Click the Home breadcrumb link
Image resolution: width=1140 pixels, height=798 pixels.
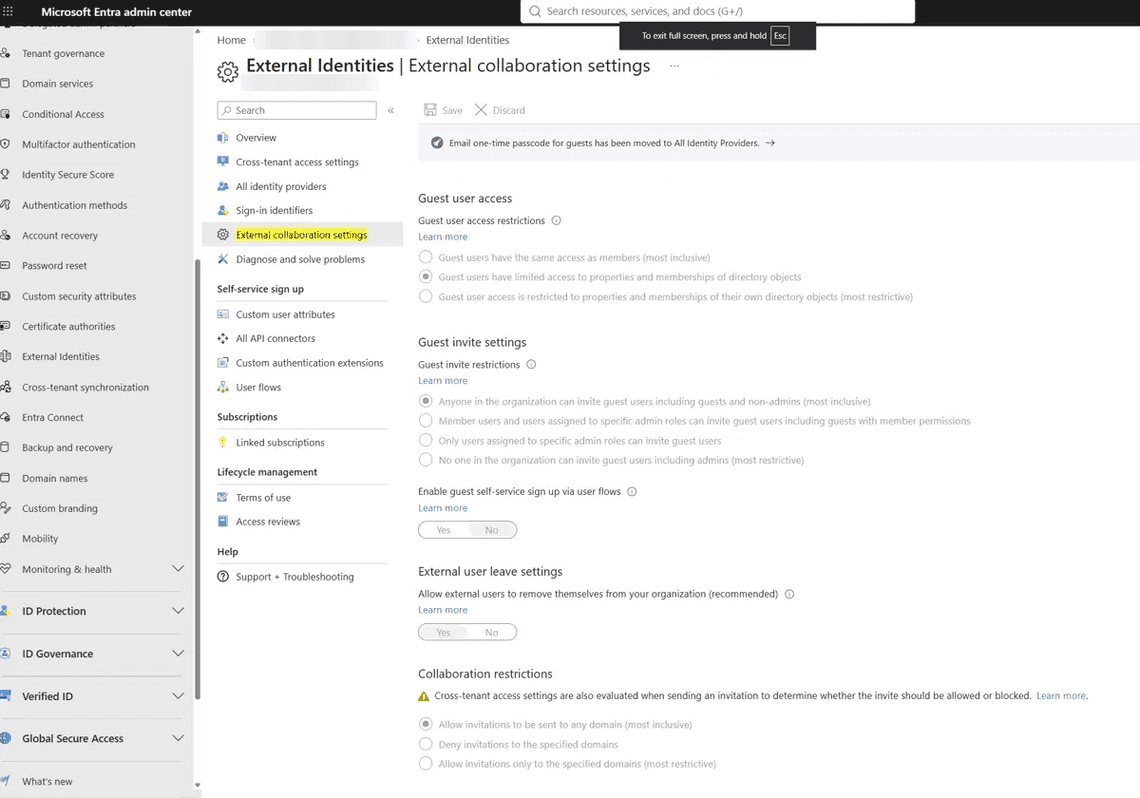[x=231, y=40]
